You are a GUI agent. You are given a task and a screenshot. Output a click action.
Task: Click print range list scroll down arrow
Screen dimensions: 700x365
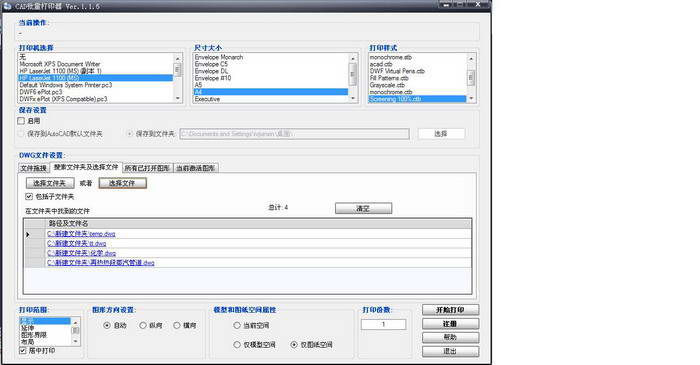(75, 341)
